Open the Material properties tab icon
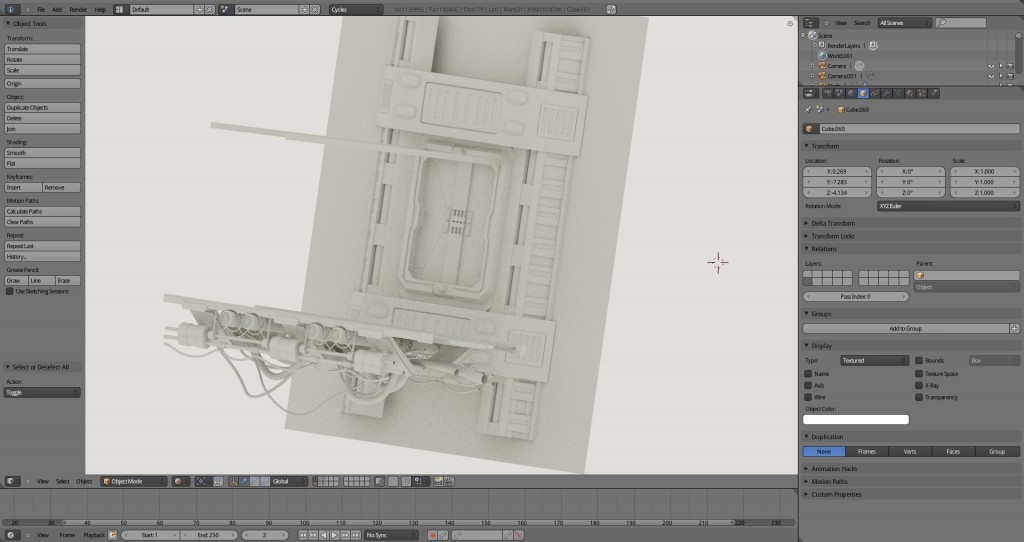Screen dimensions: 1024x542 pos(911,93)
